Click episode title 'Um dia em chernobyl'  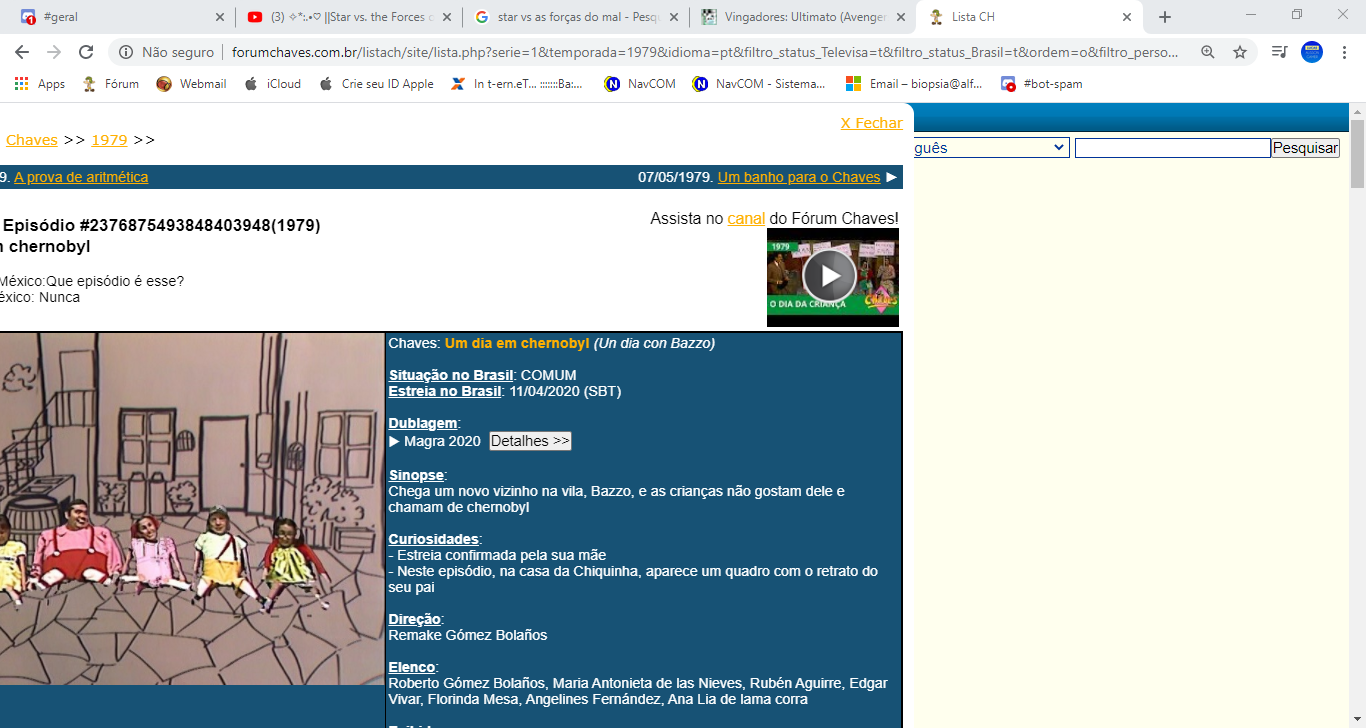(517, 343)
